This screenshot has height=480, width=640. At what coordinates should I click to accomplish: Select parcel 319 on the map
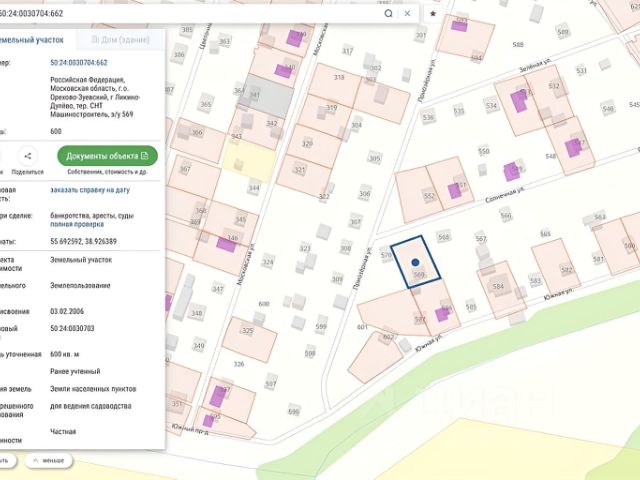tap(324, 115)
